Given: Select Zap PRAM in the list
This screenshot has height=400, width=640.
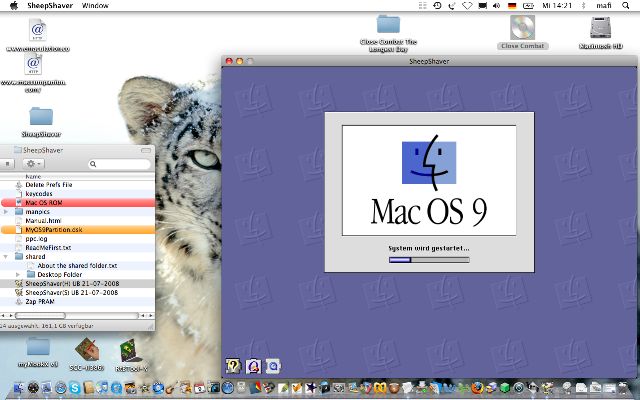Looking at the screenshot, I should coord(40,302).
